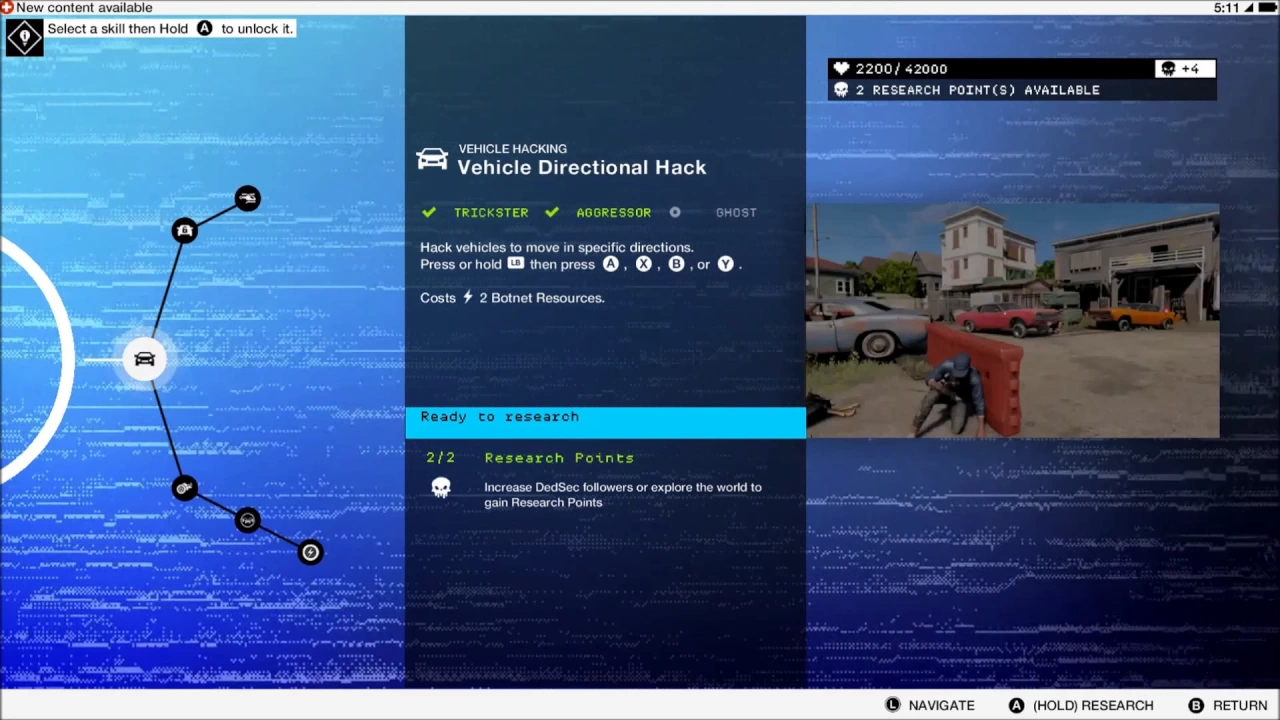Click the red New content available icon
This screenshot has height=720, width=1280.
[x=7, y=7]
